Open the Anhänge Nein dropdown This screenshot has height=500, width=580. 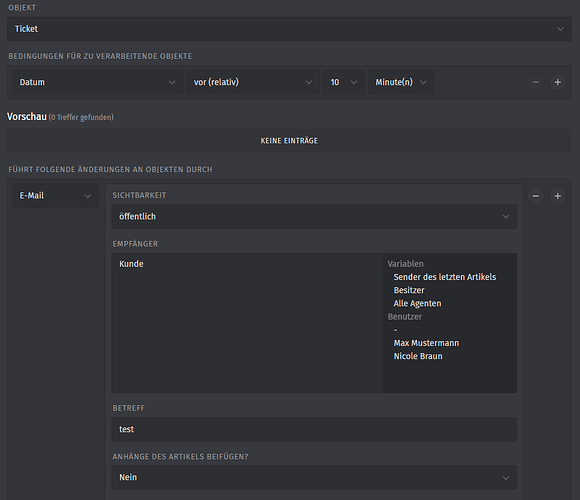point(314,477)
